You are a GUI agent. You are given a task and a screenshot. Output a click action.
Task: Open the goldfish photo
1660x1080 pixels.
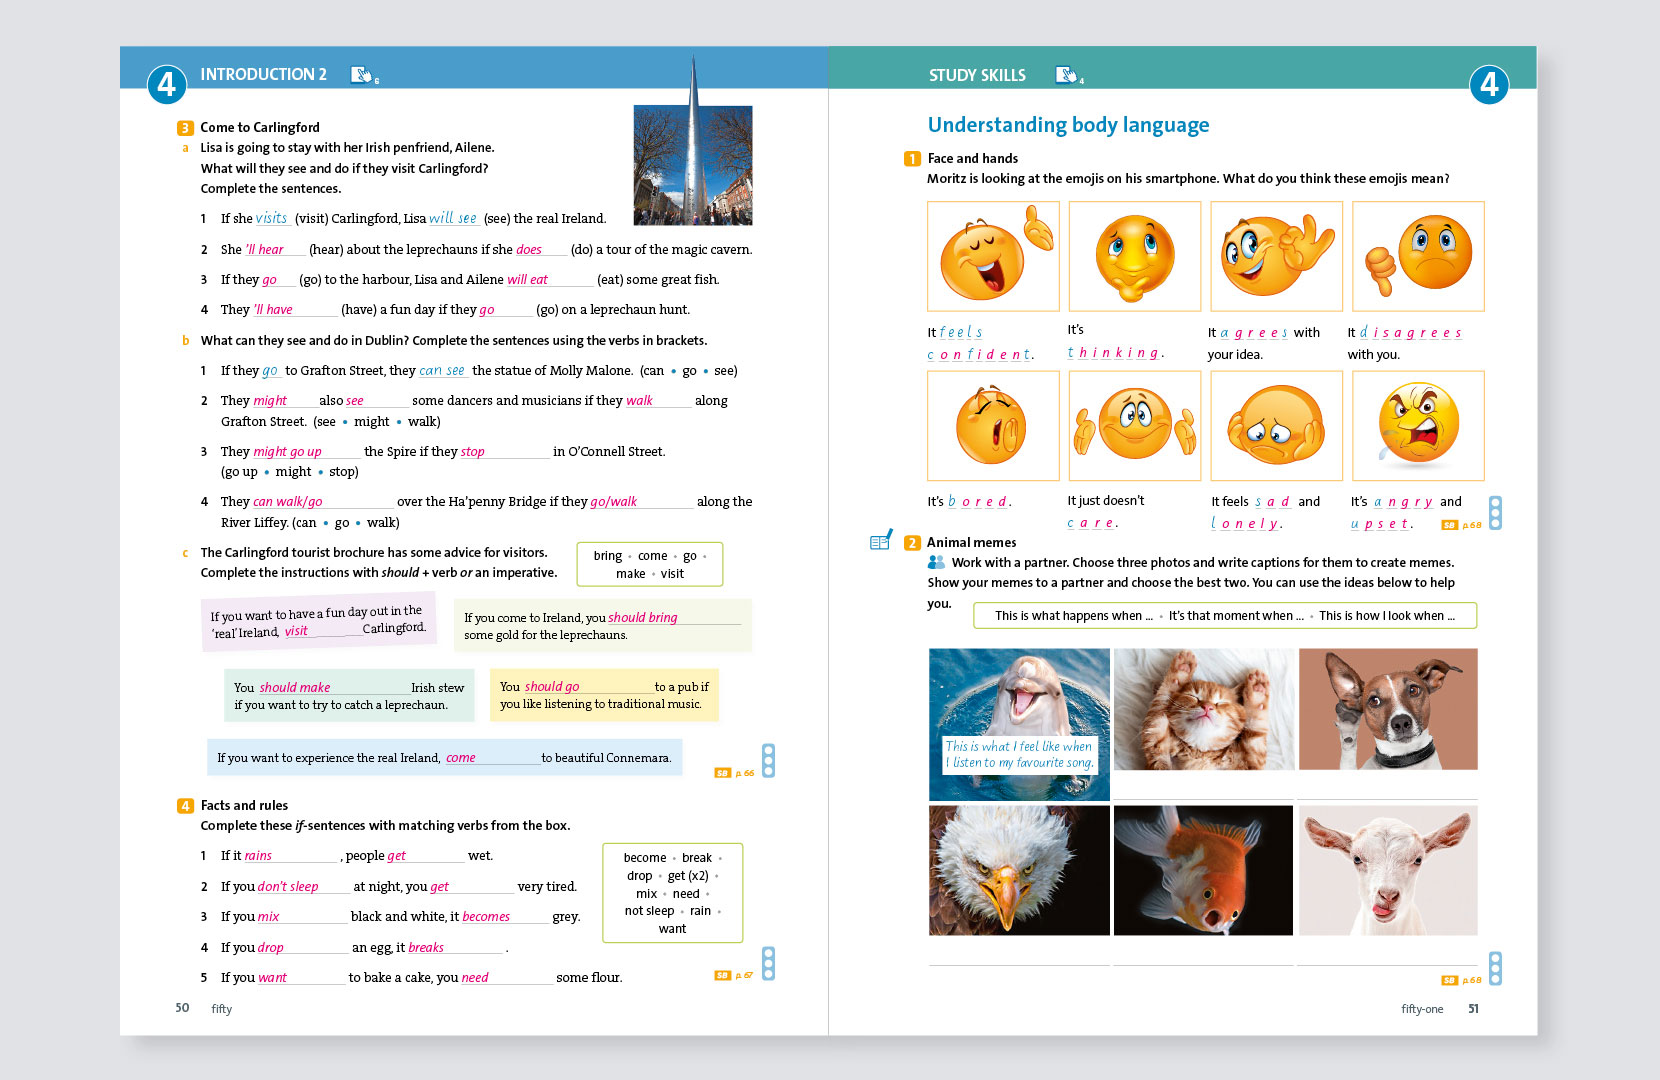1203,870
